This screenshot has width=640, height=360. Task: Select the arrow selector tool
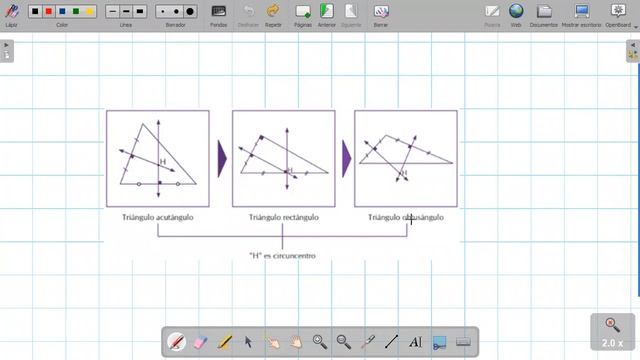pos(248,342)
